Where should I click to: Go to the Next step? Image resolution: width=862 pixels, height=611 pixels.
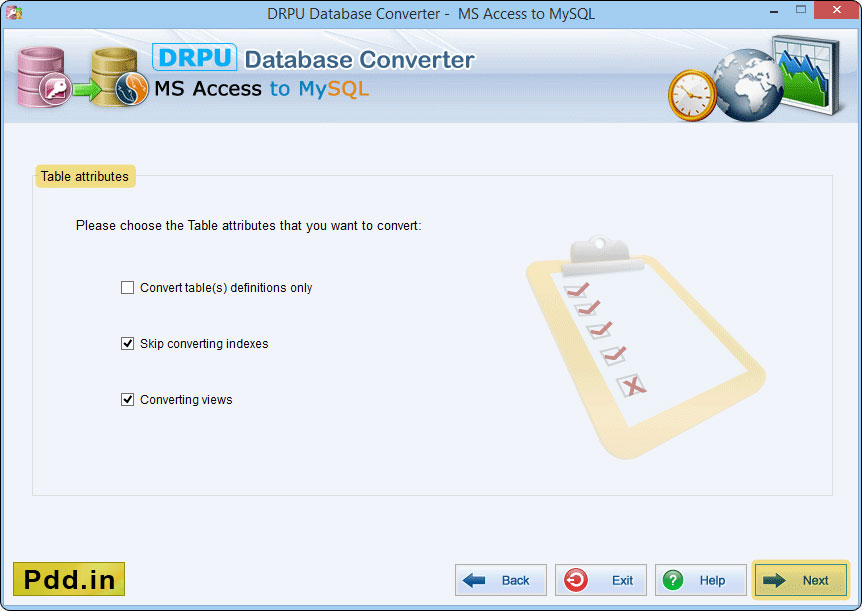click(800, 580)
